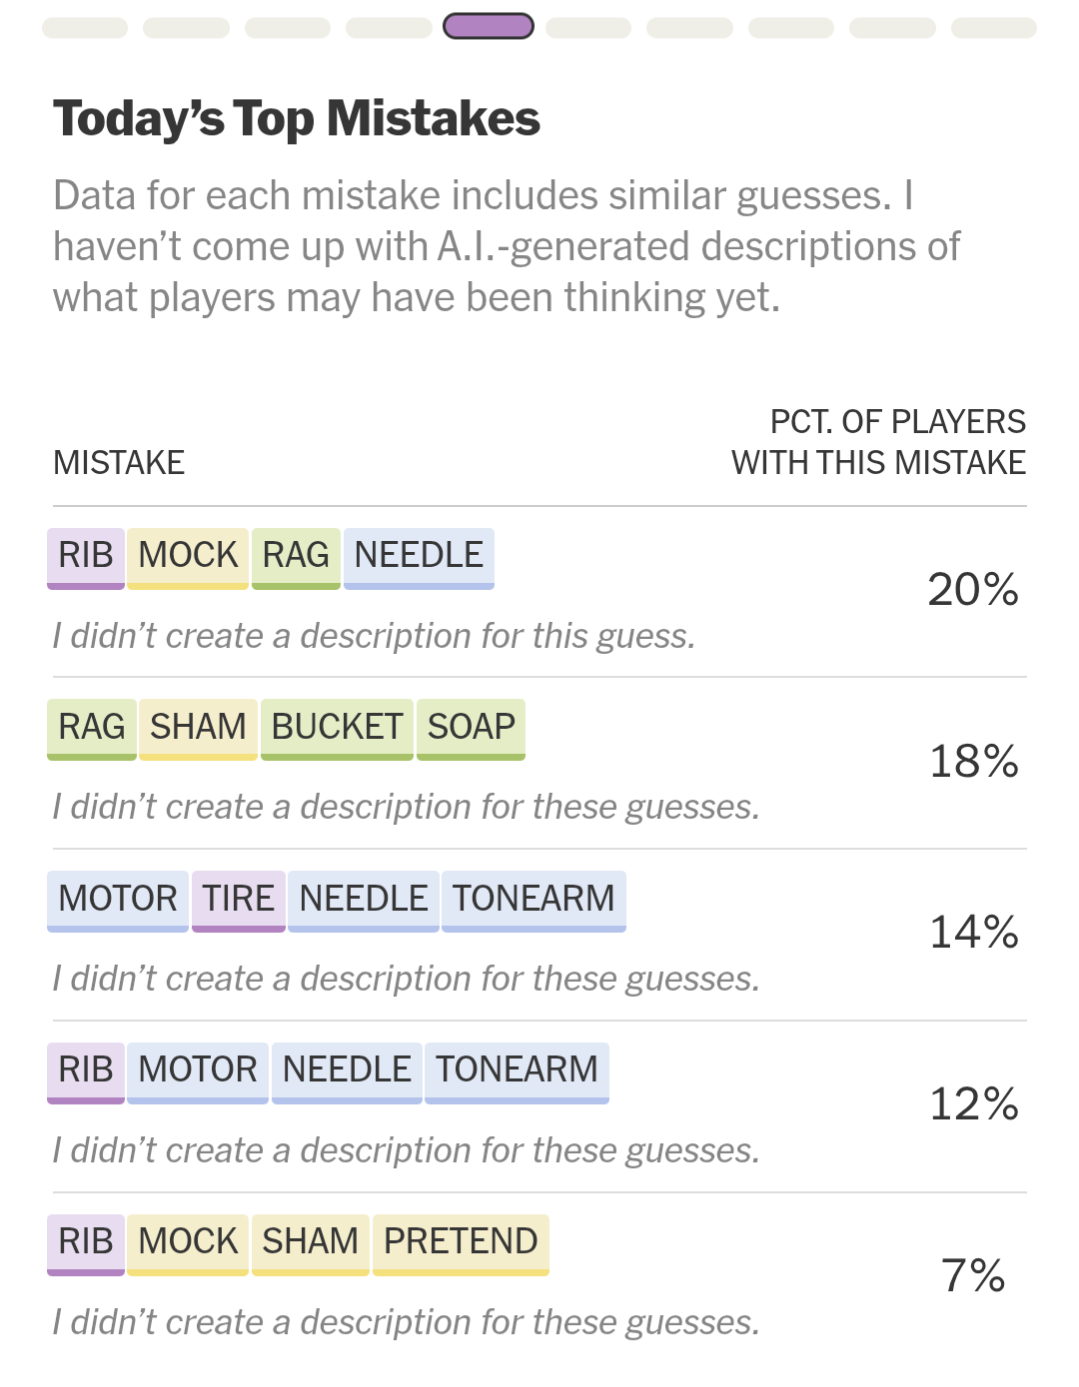Image resolution: width=1079 pixels, height=1387 pixels.
Task: Click the purple RIB chip in the 20% row
Action: point(86,556)
